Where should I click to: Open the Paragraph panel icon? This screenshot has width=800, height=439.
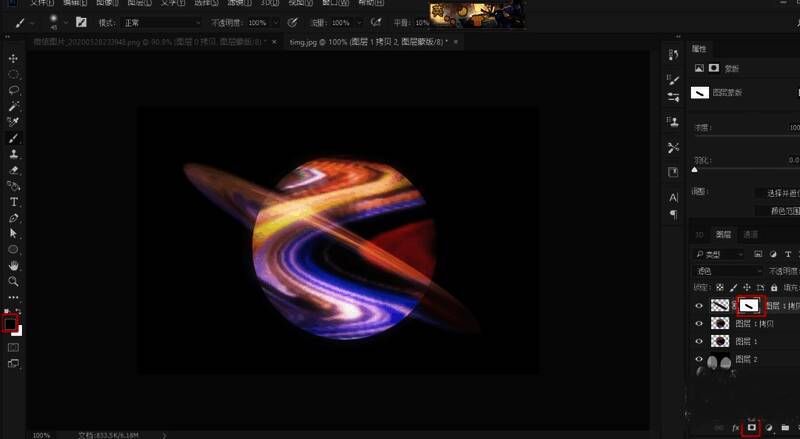pyautogui.click(x=673, y=214)
